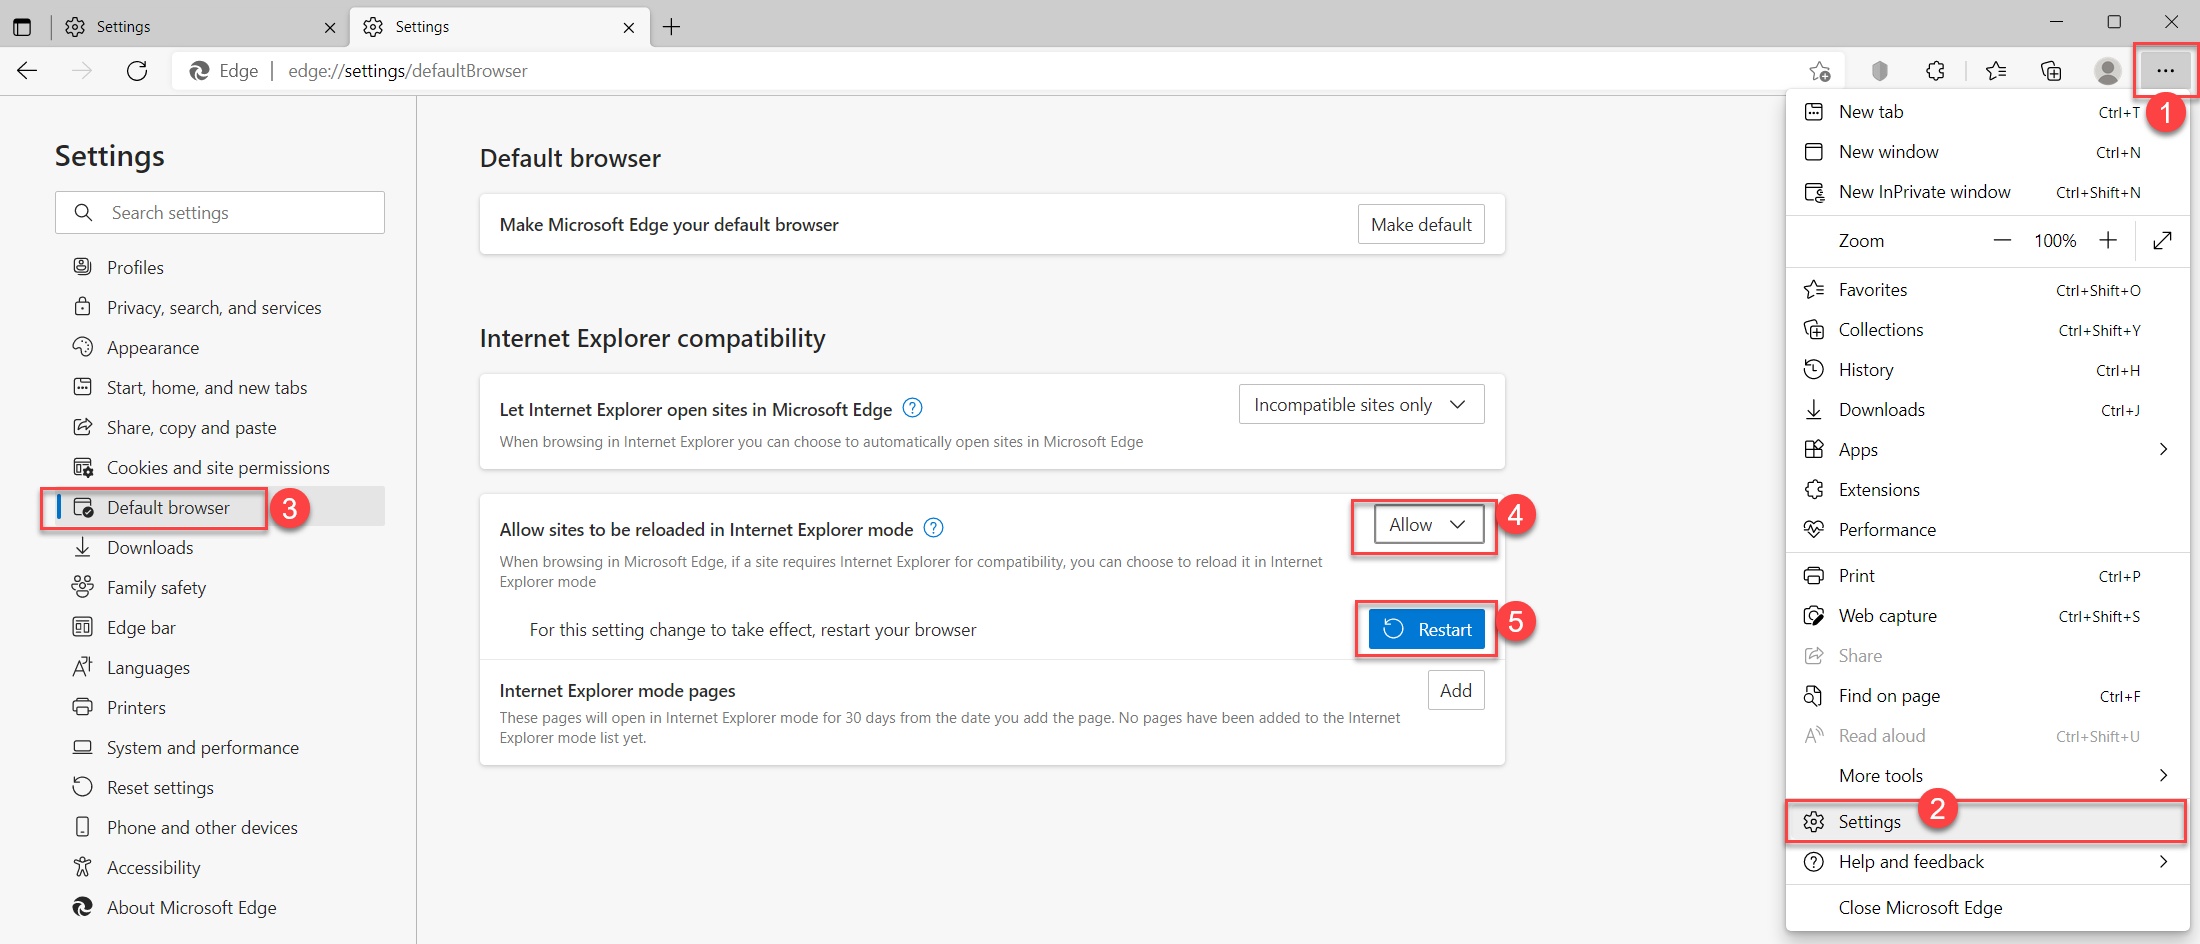Open the Collections toolbar icon

pyautogui.click(x=2051, y=71)
